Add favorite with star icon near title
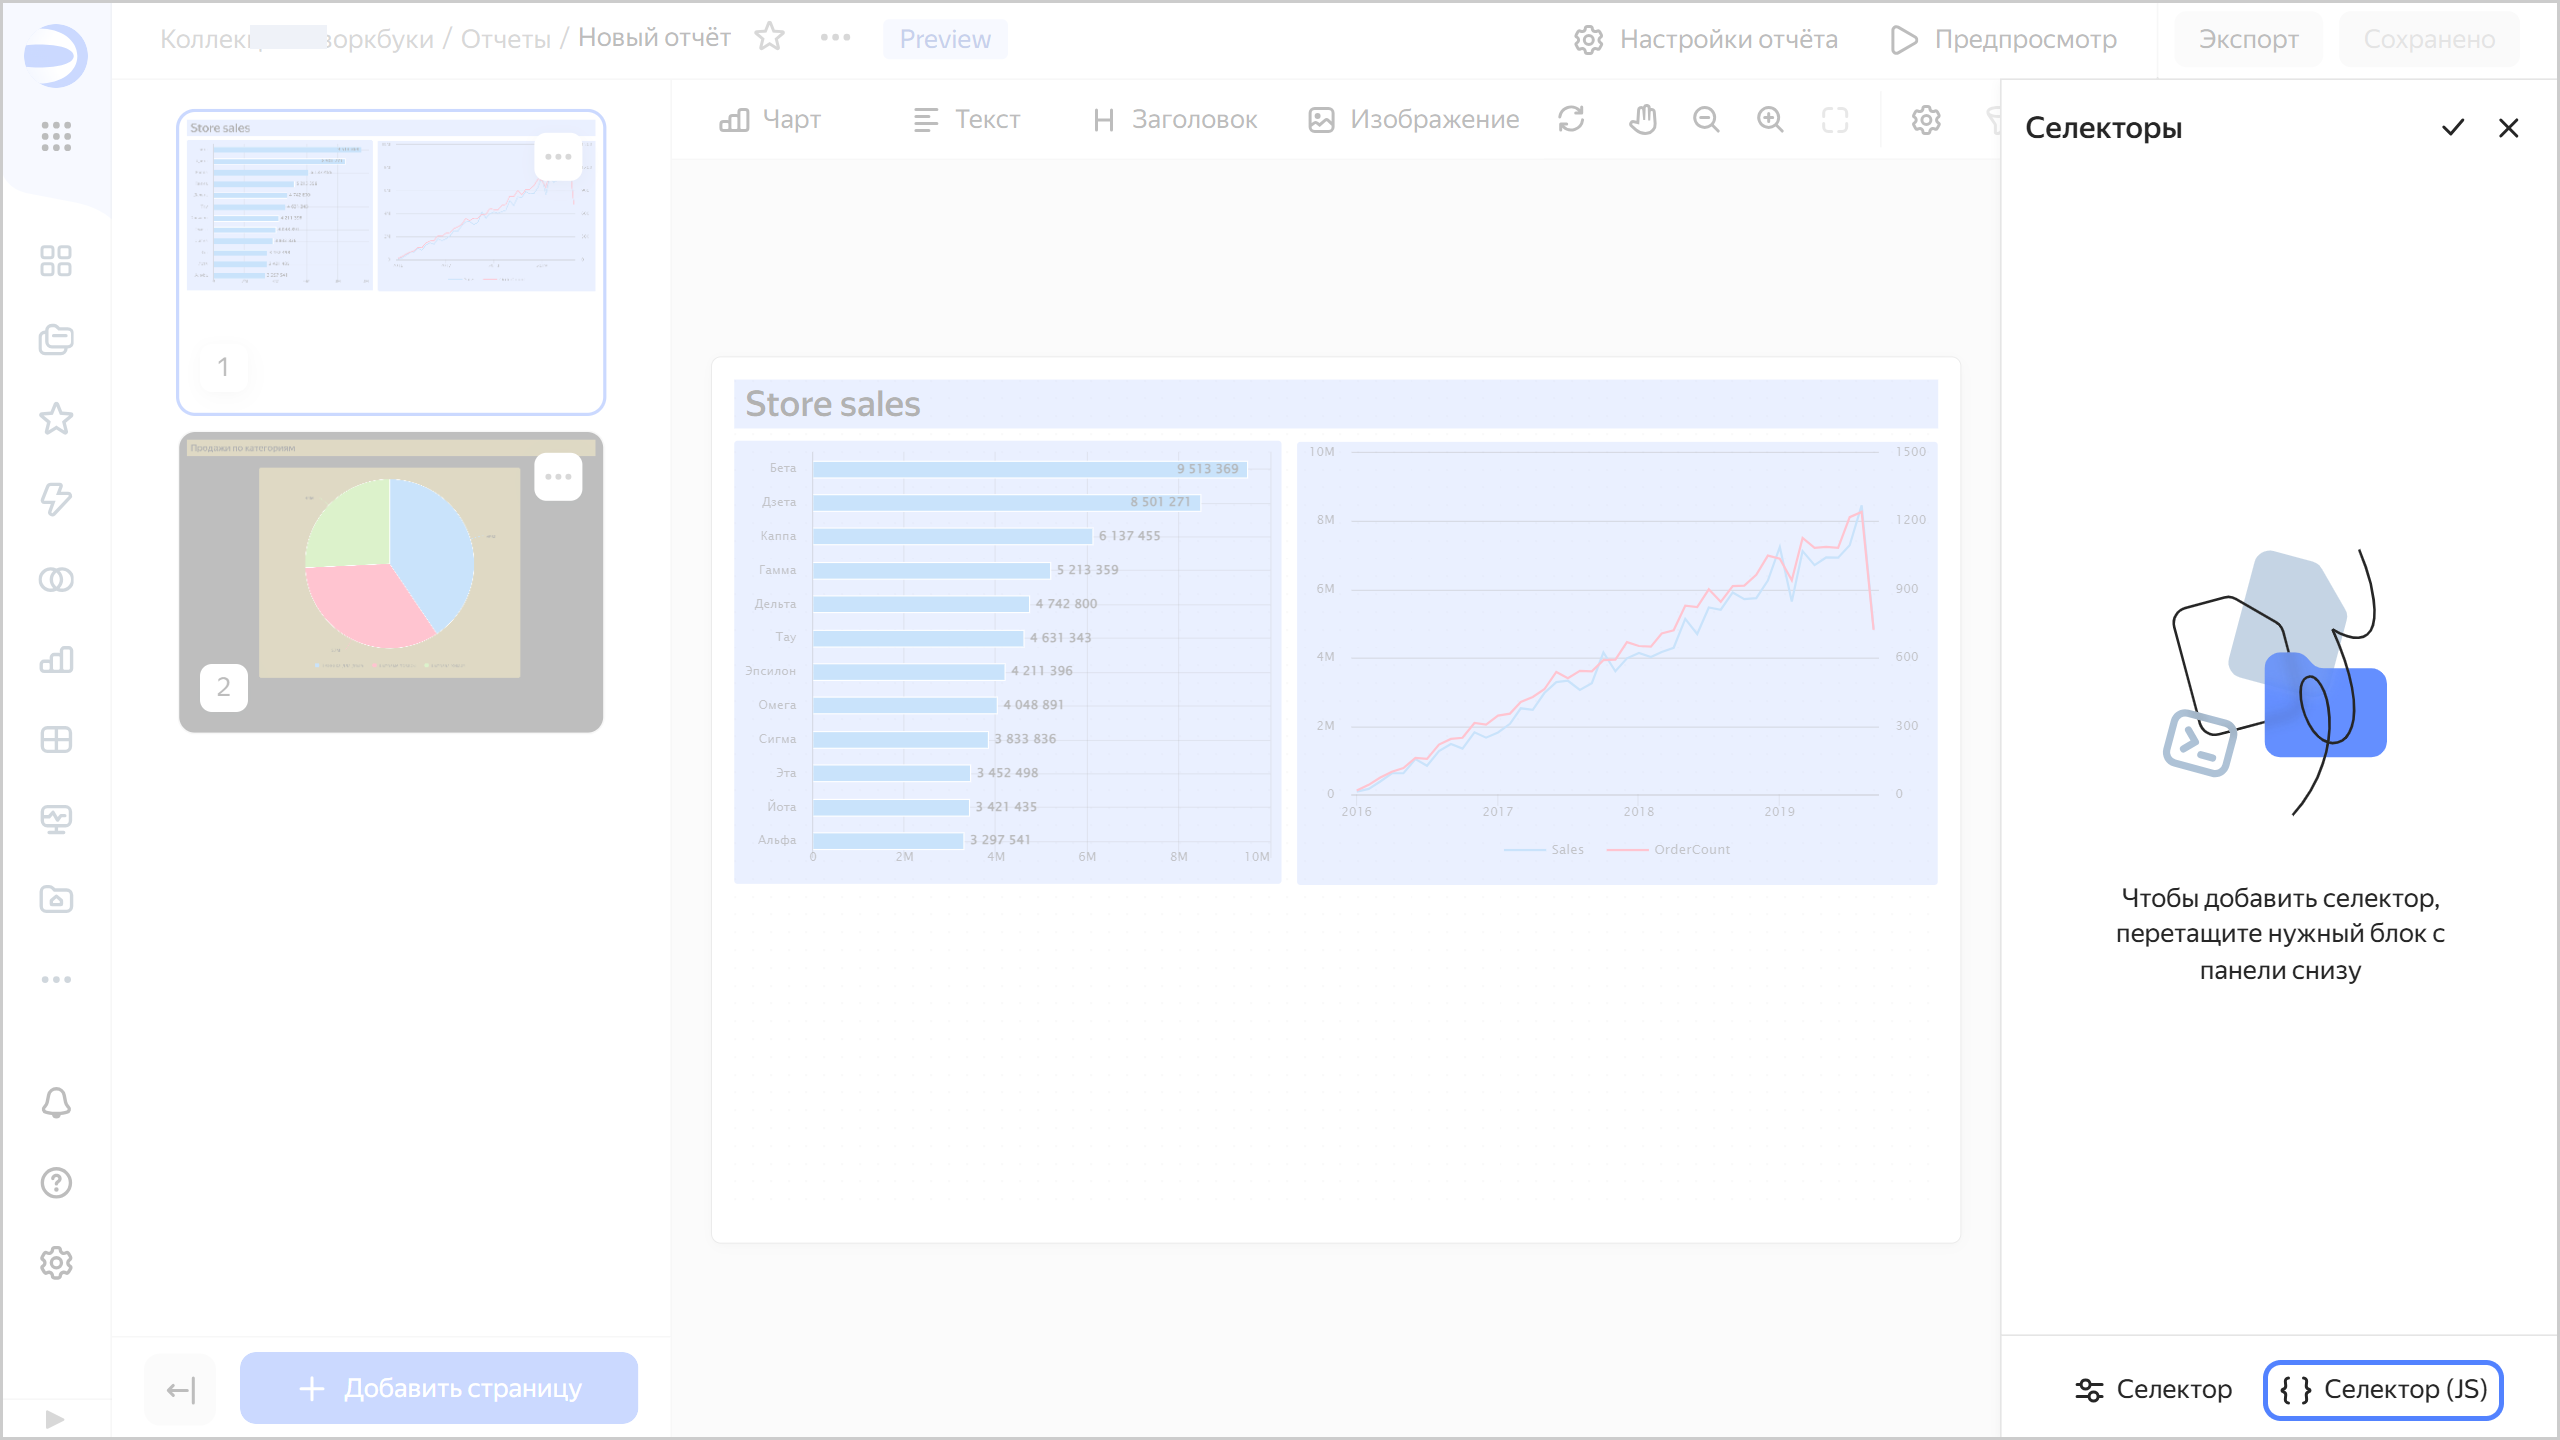 pos(769,38)
